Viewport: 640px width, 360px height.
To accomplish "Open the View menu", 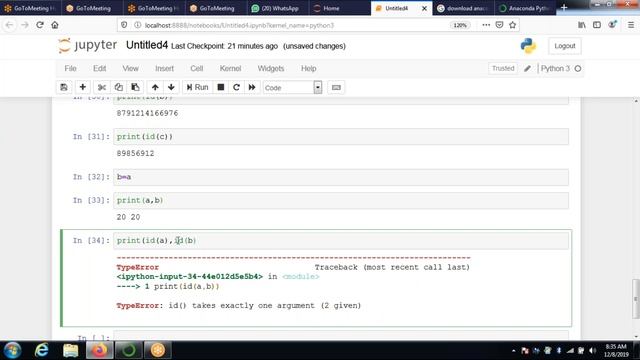I will (131, 69).
